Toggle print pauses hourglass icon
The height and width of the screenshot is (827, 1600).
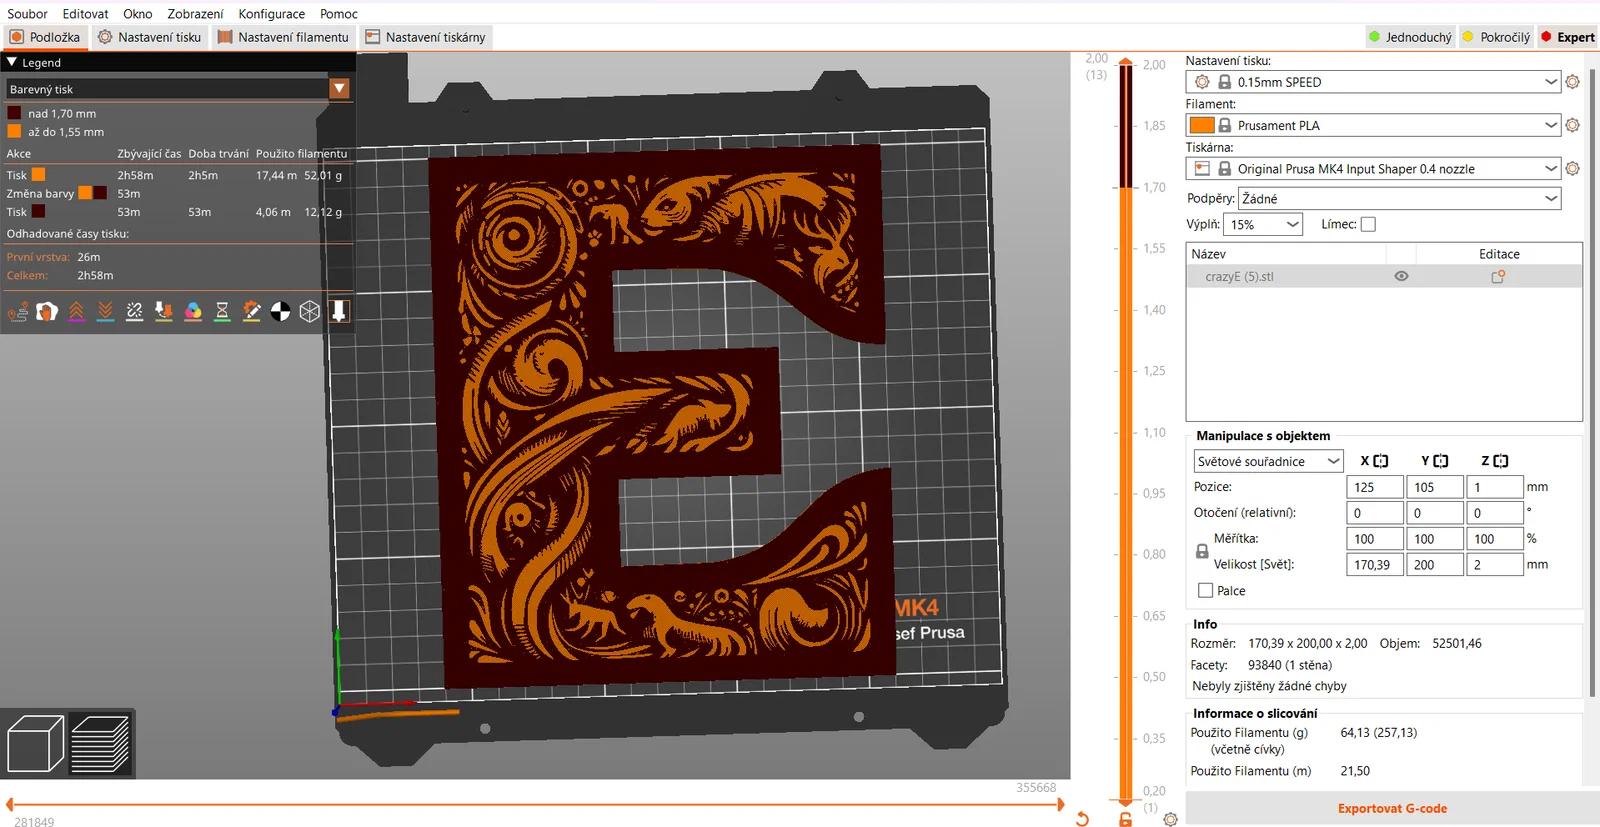tap(222, 312)
